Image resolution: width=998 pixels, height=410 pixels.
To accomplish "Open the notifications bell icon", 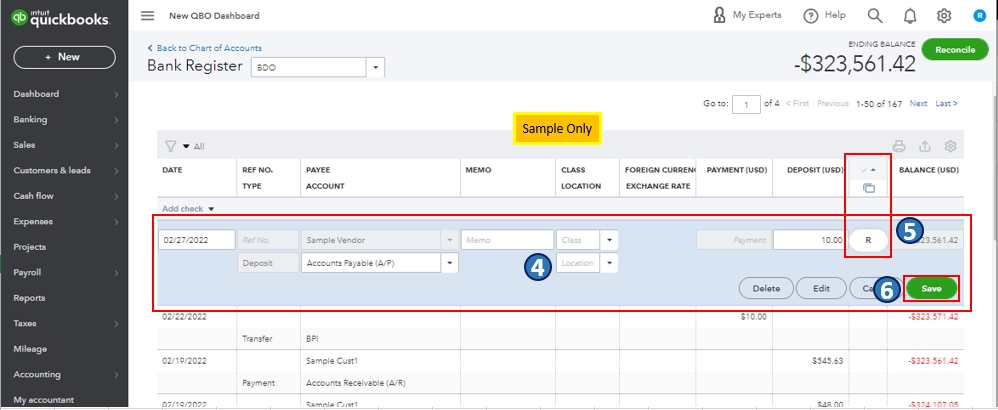I will click(909, 16).
